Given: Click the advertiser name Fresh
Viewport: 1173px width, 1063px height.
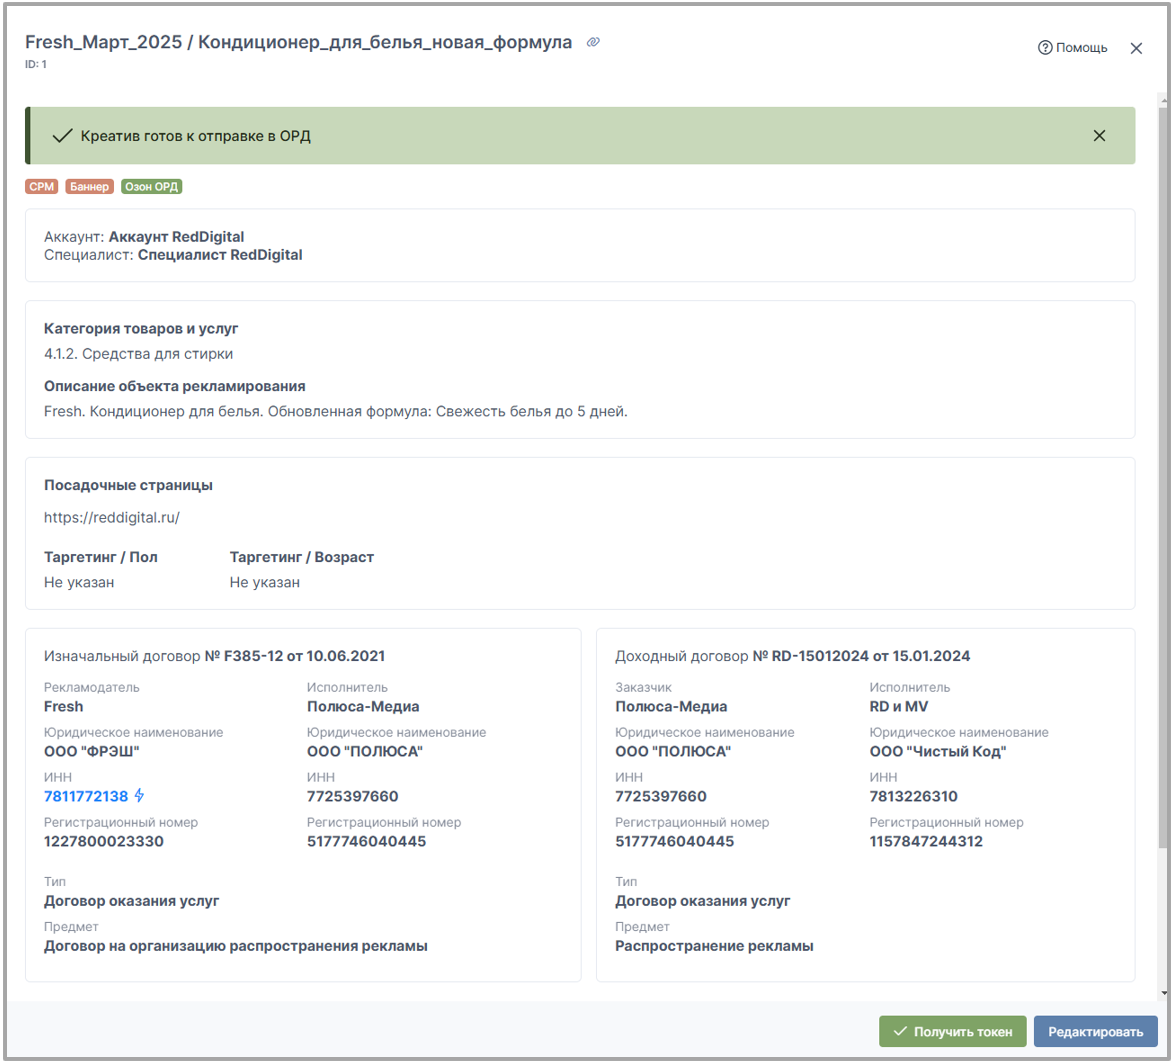Looking at the screenshot, I should pos(64,706).
